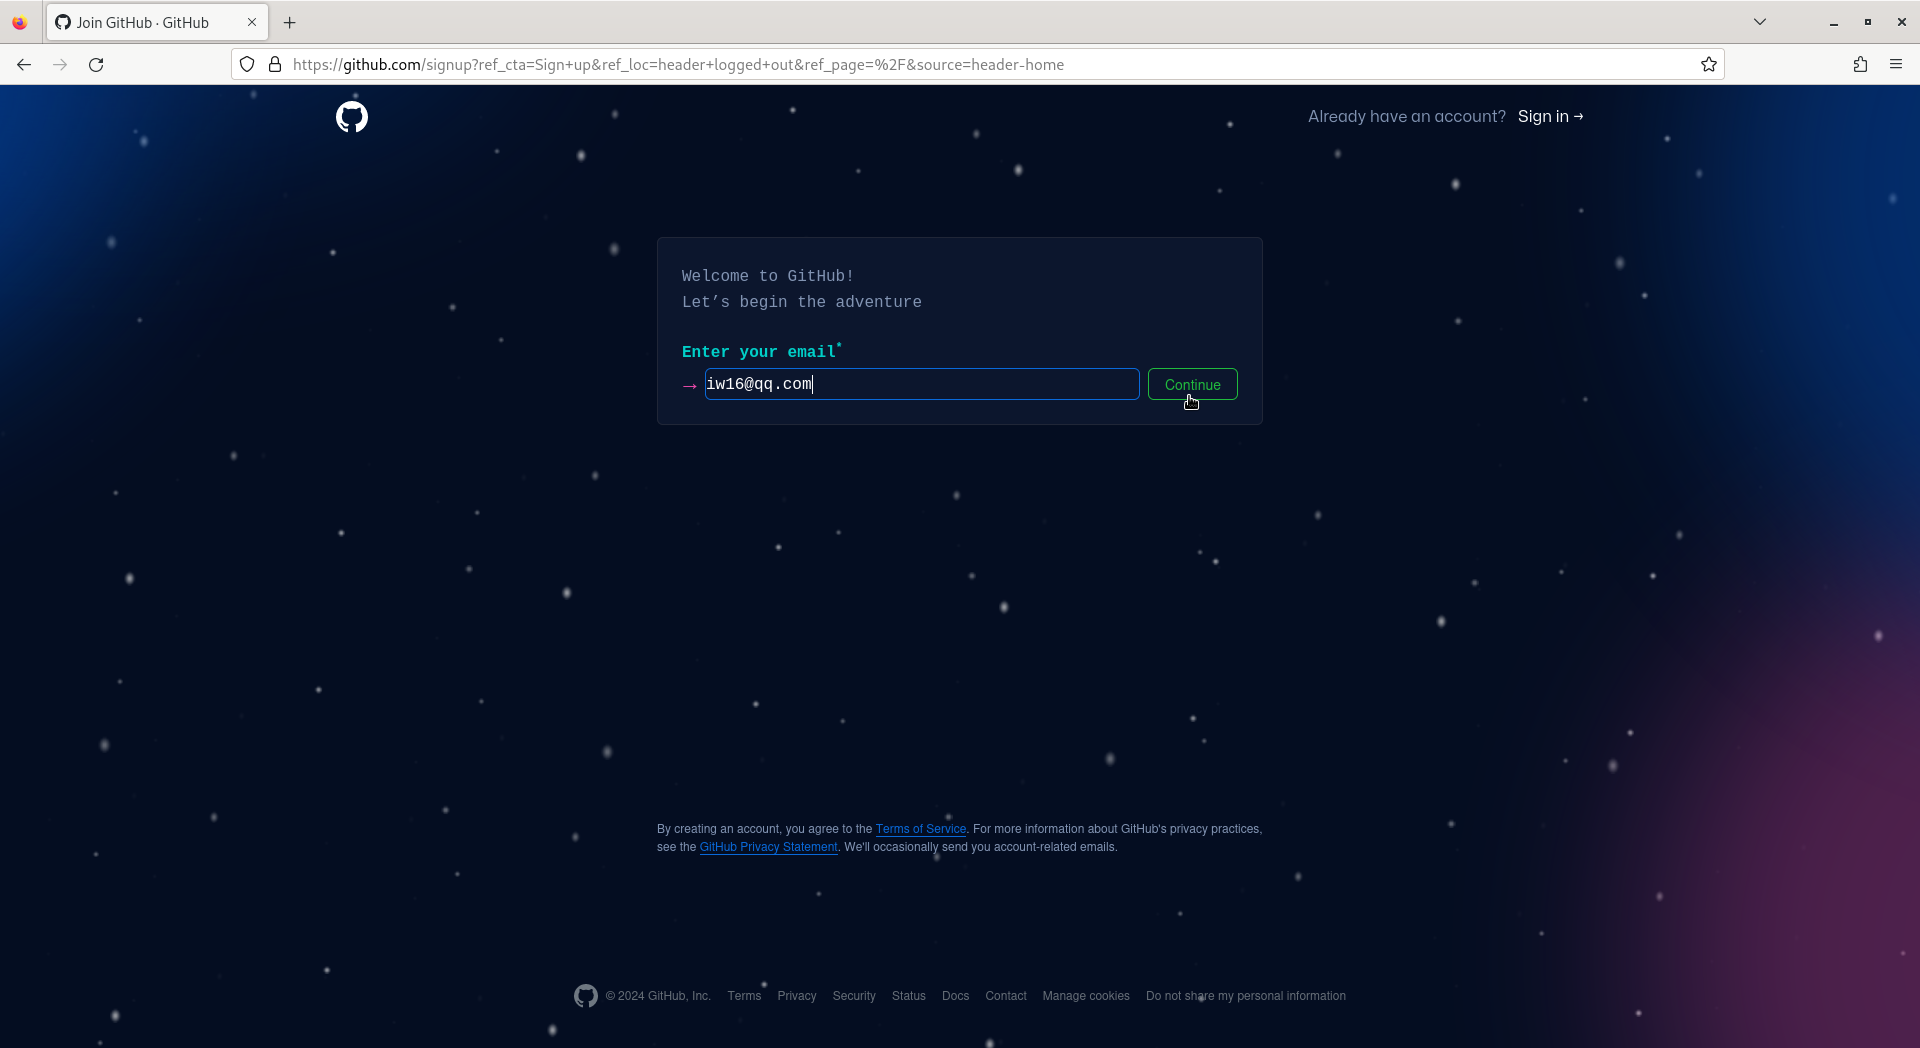Click Manage cookies in footer
The height and width of the screenshot is (1048, 1920).
[x=1086, y=996]
